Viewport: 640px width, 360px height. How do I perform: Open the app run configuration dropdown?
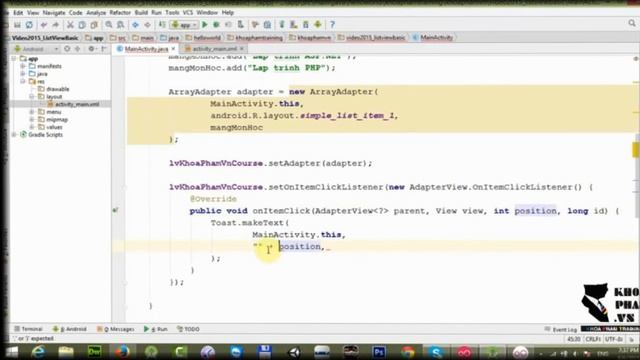click(184, 25)
